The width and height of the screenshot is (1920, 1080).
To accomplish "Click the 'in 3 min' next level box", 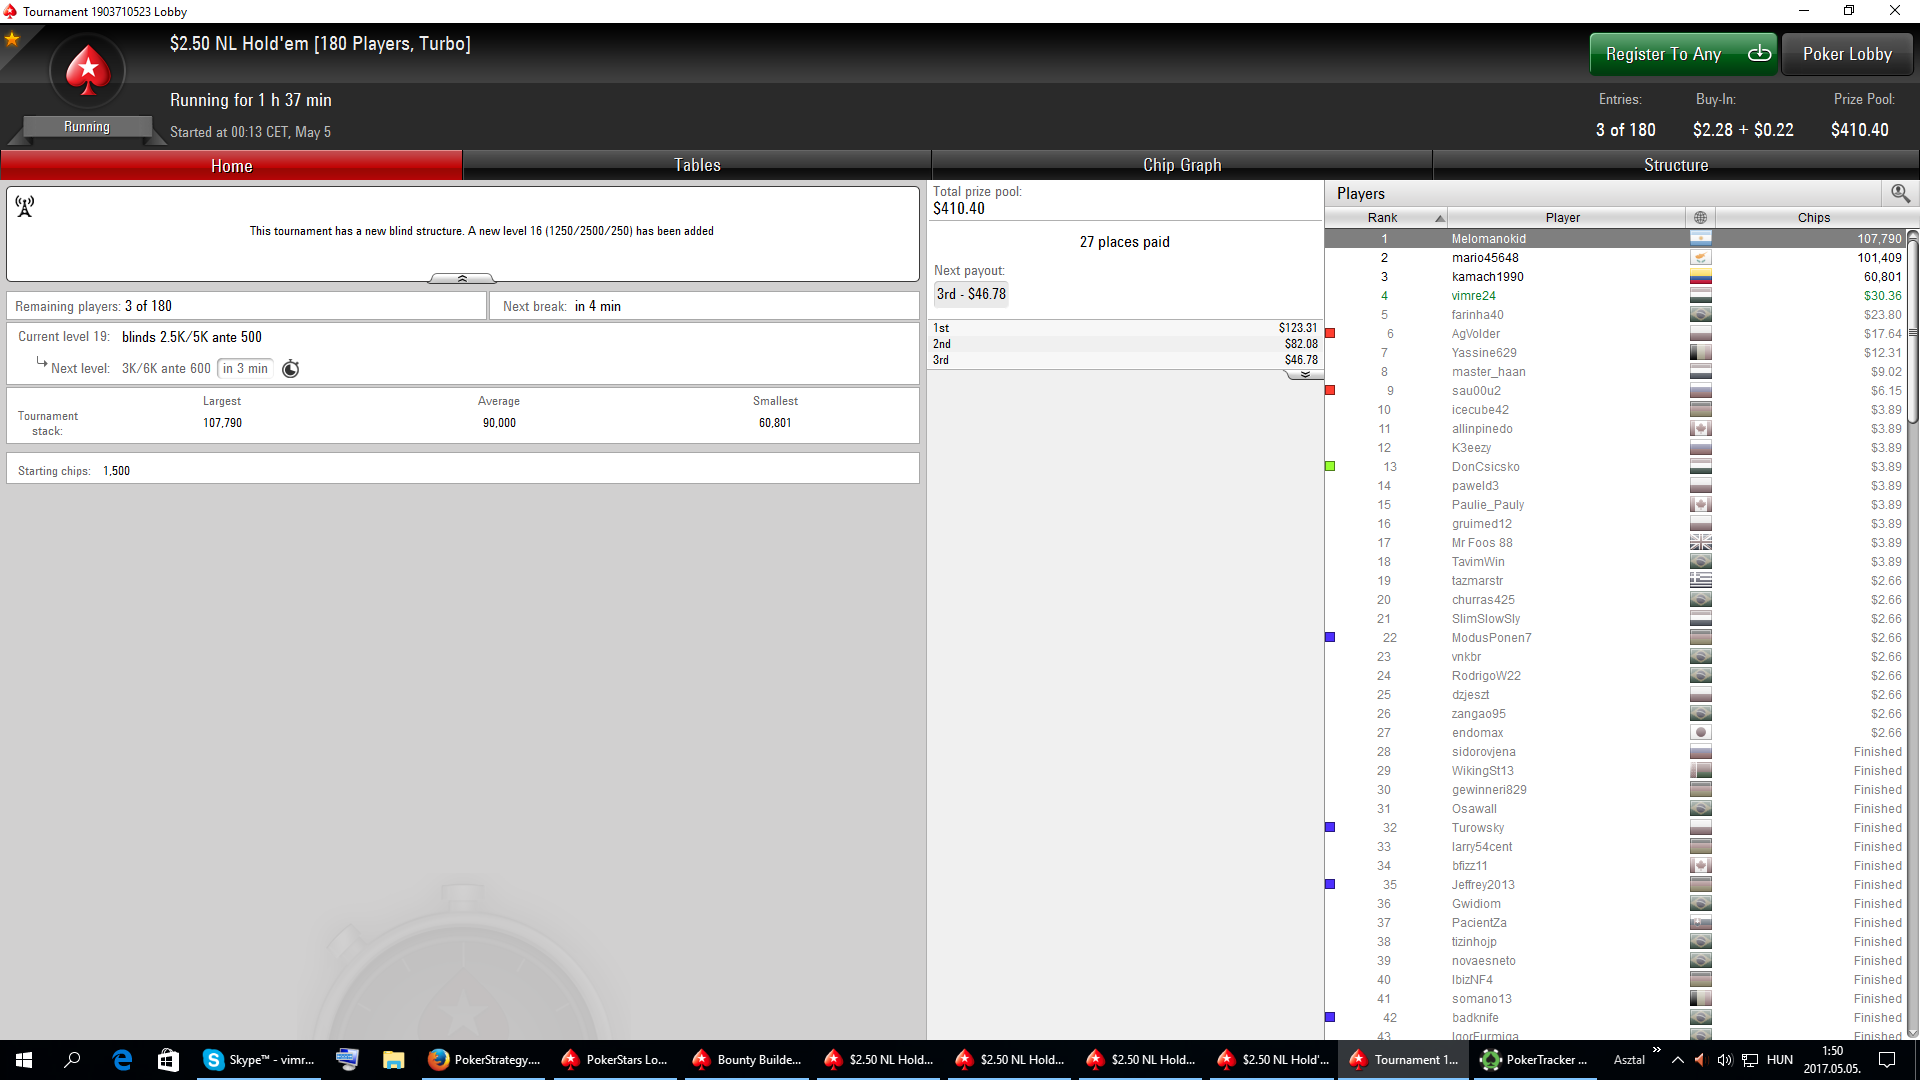I will click(x=245, y=368).
